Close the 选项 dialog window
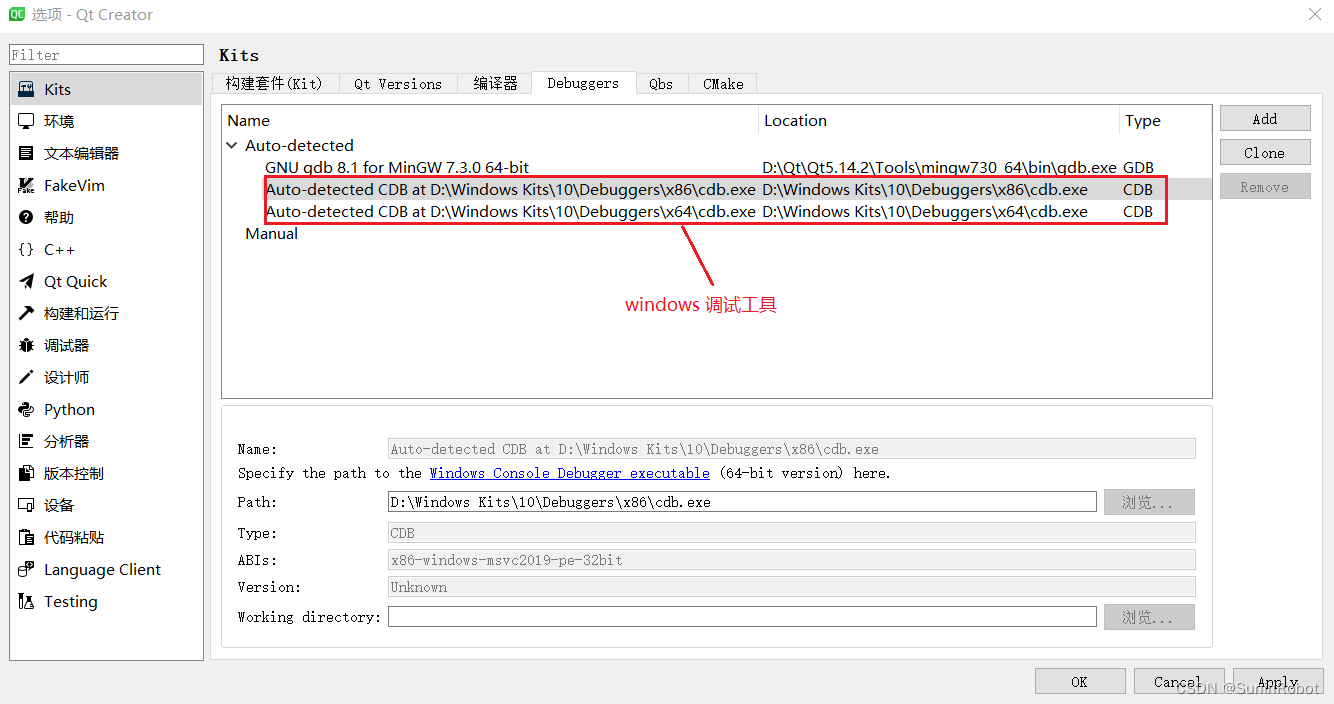 (1314, 14)
